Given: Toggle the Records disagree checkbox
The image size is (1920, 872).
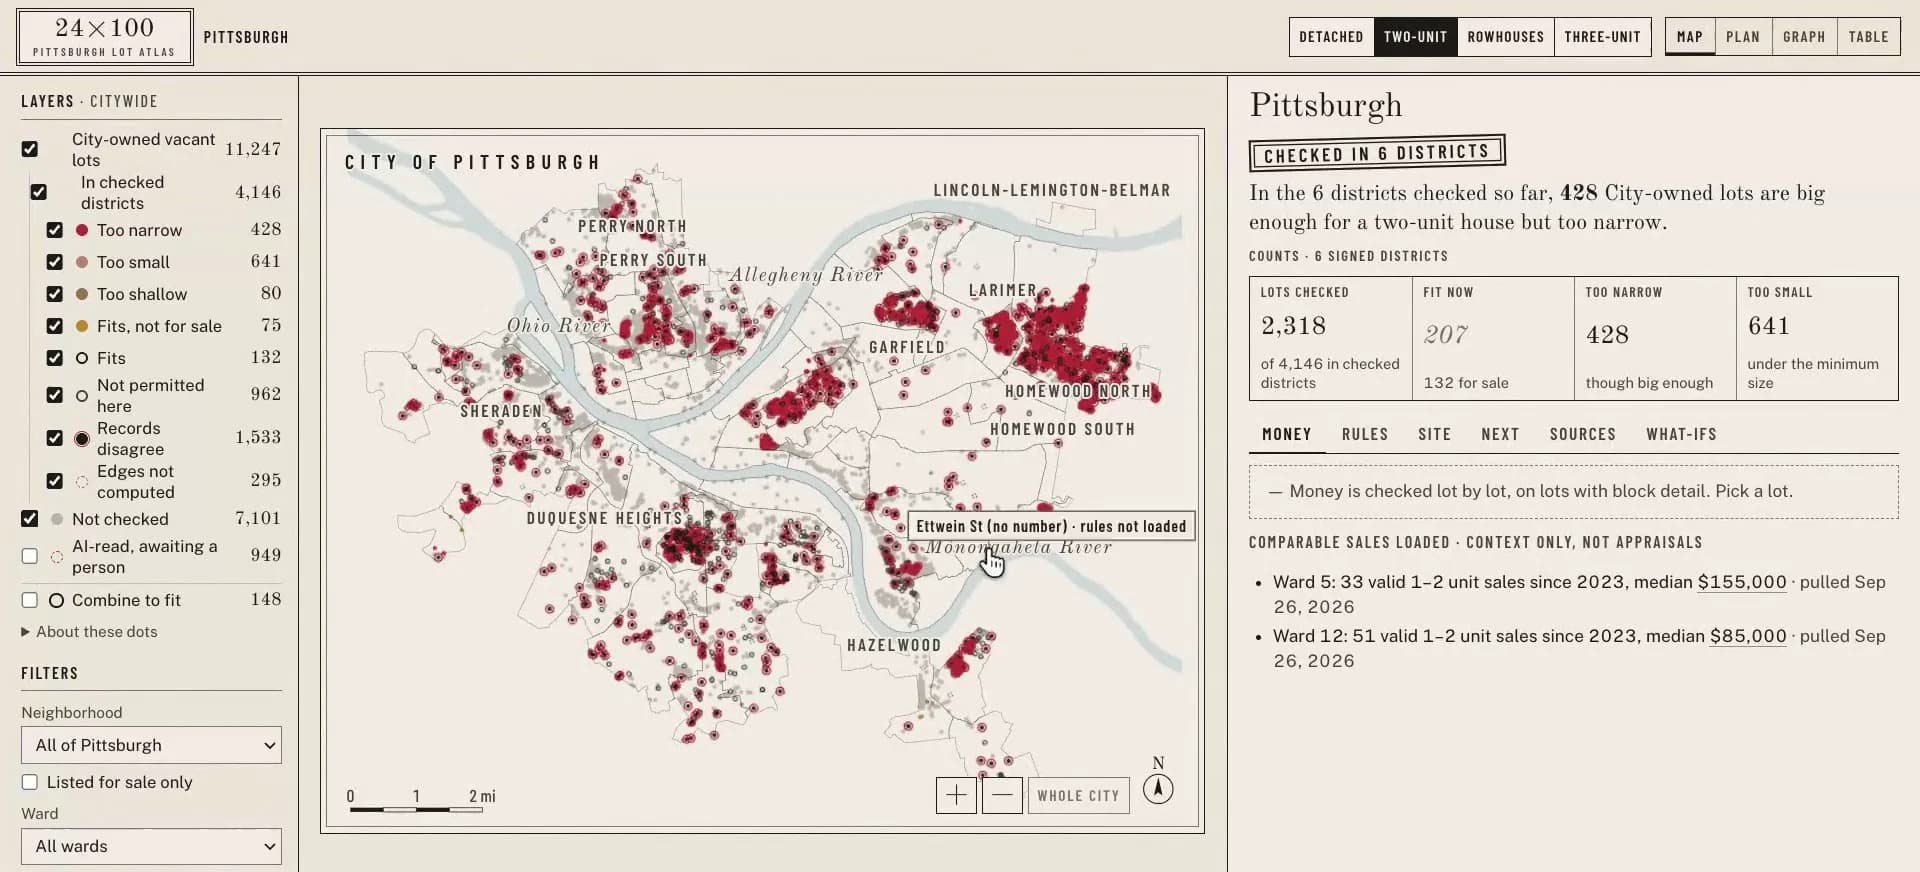Looking at the screenshot, I should tap(55, 438).
